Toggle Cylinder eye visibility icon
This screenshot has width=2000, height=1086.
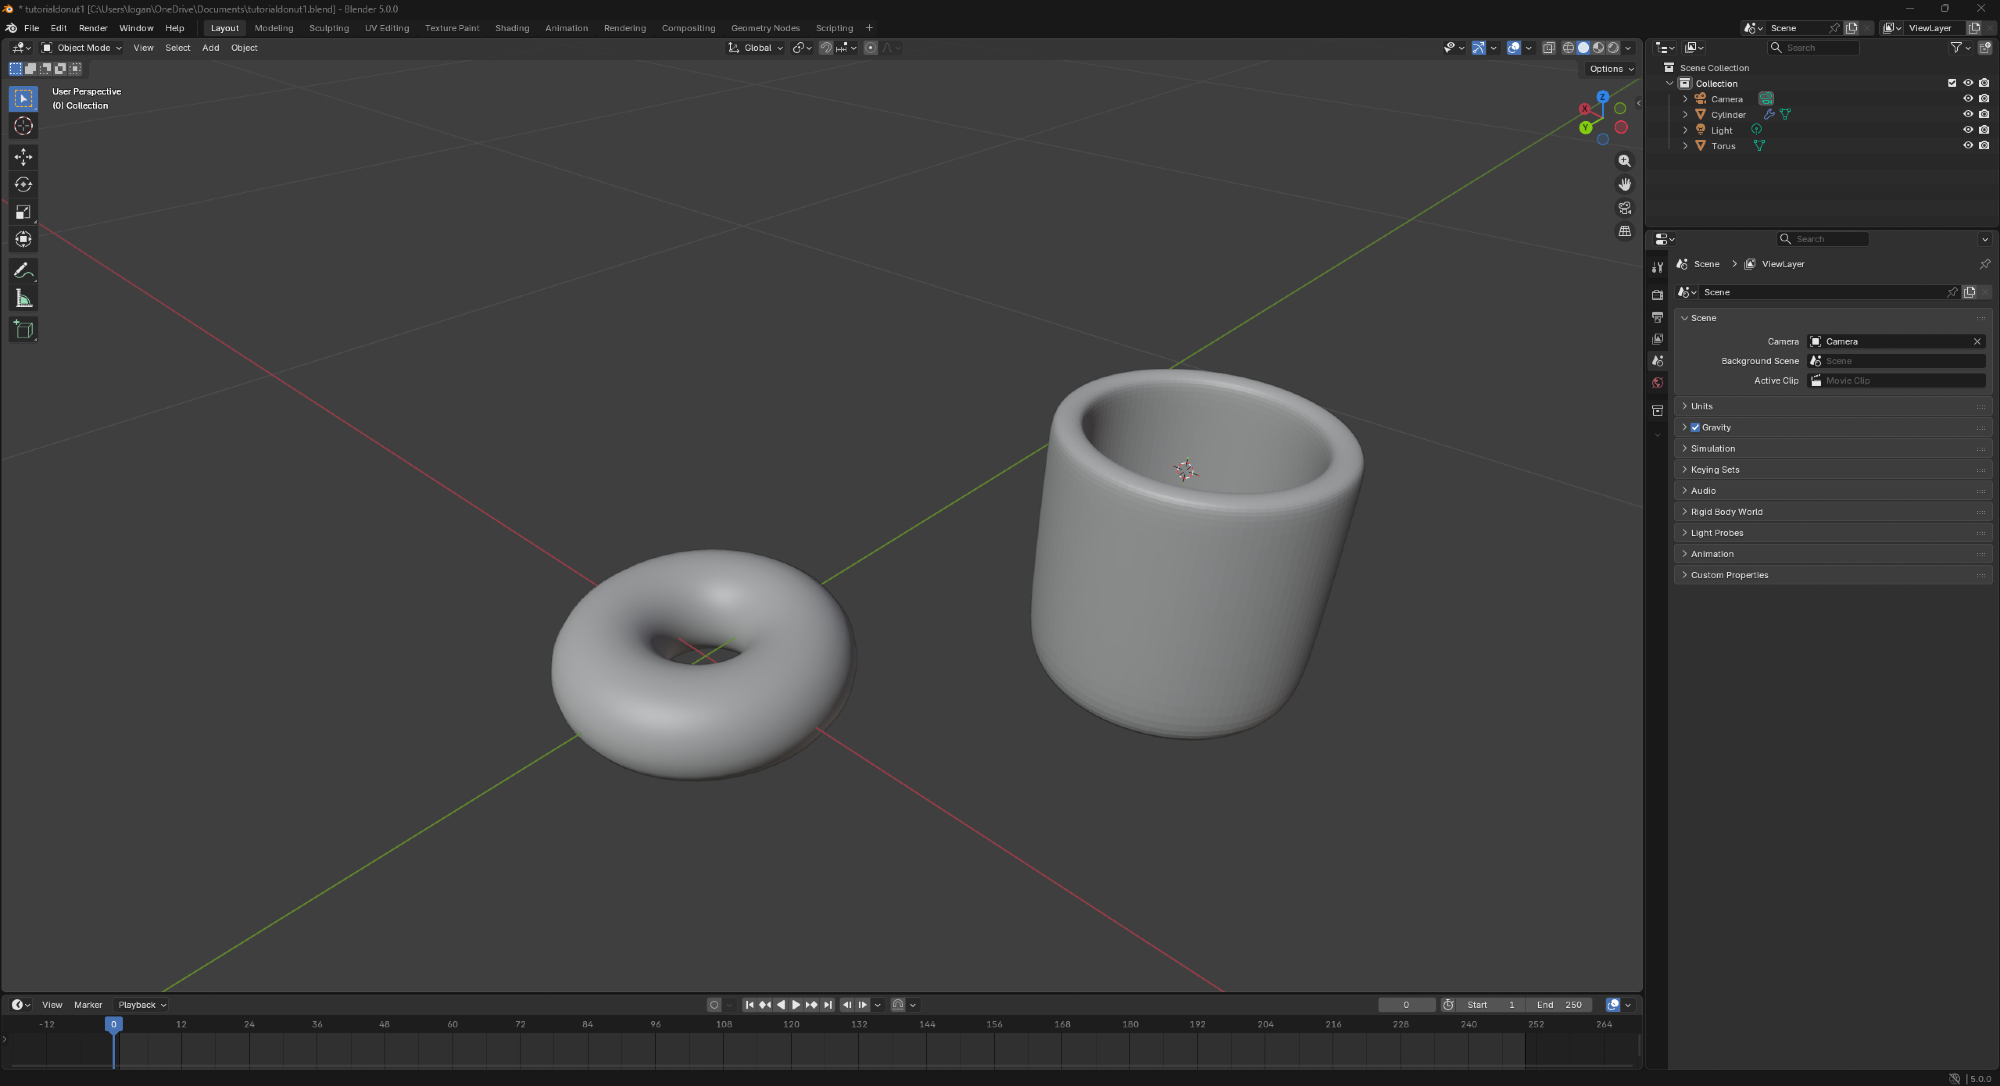click(x=1967, y=115)
